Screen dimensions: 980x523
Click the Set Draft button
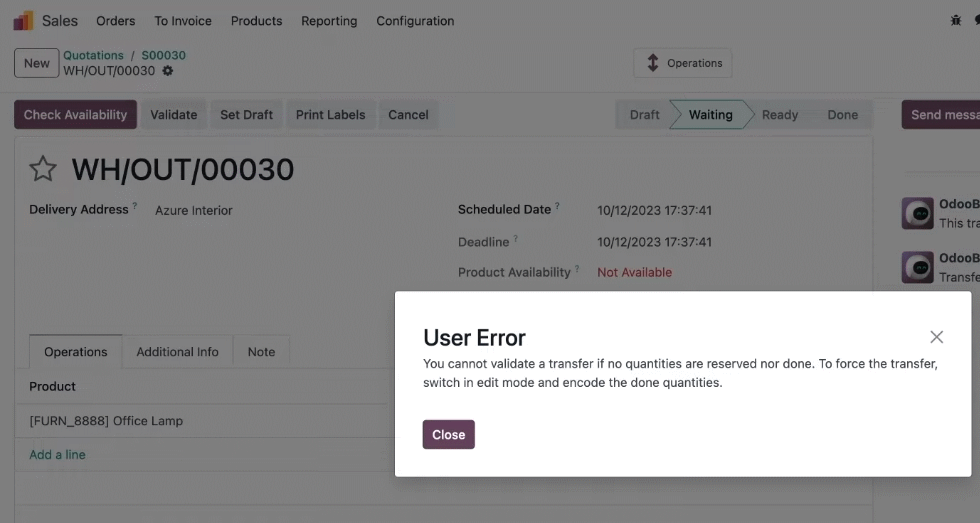pos(246,114)
